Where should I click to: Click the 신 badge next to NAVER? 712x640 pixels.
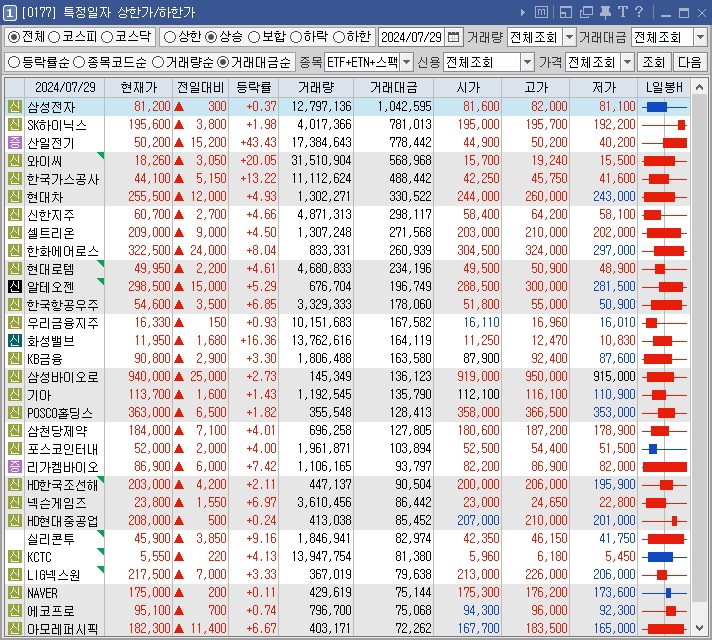coord(15,592)
